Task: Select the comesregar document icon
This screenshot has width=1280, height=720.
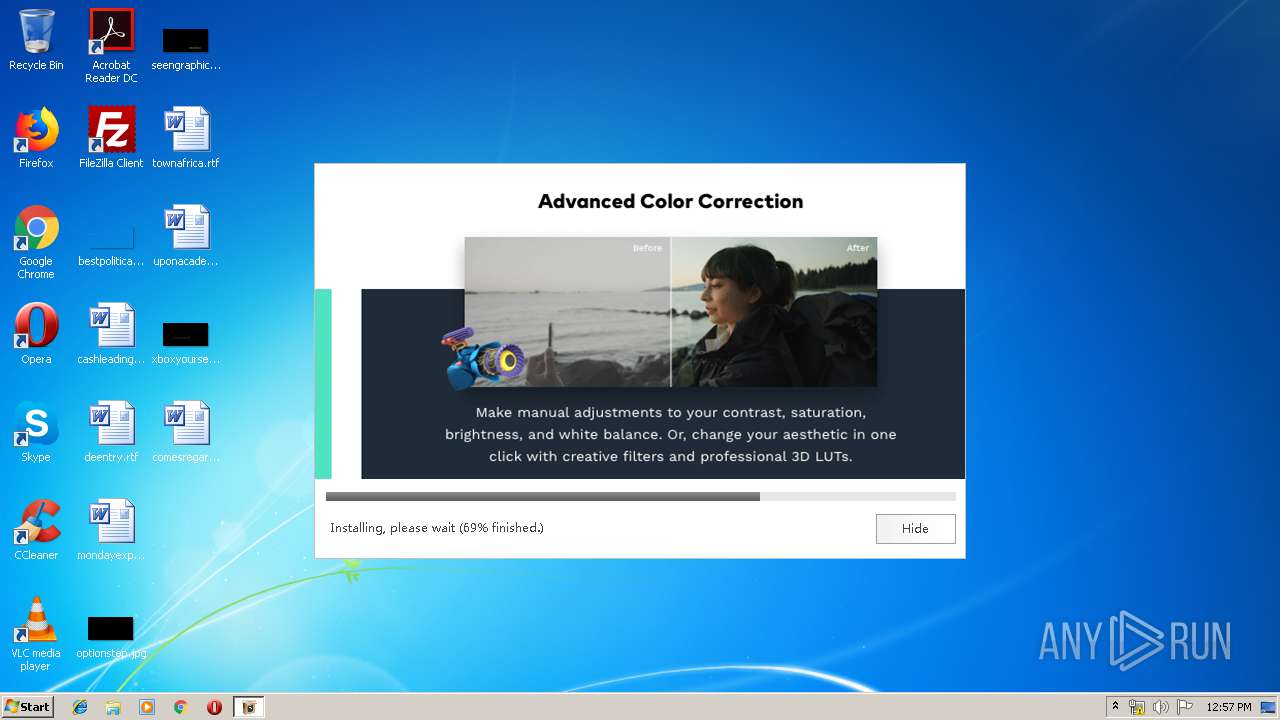Action: 186,432
